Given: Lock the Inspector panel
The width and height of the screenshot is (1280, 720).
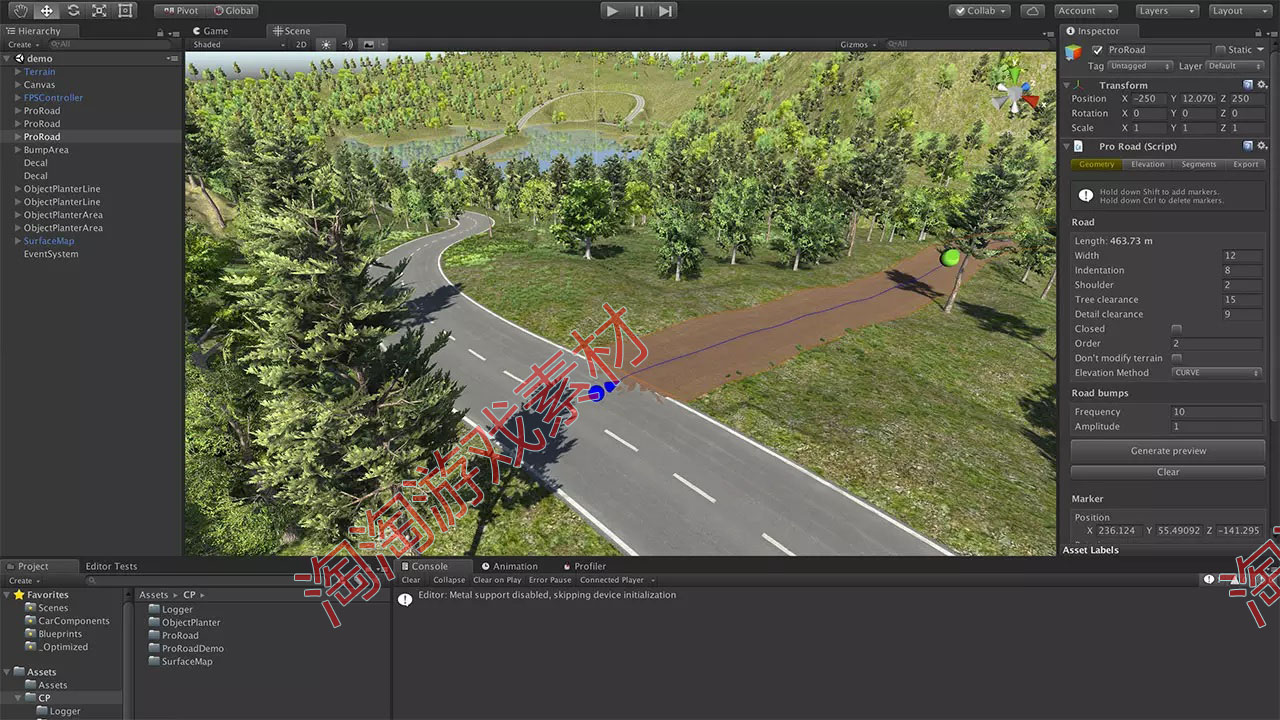Looking at the screenshot, I should click(1257, 32).
